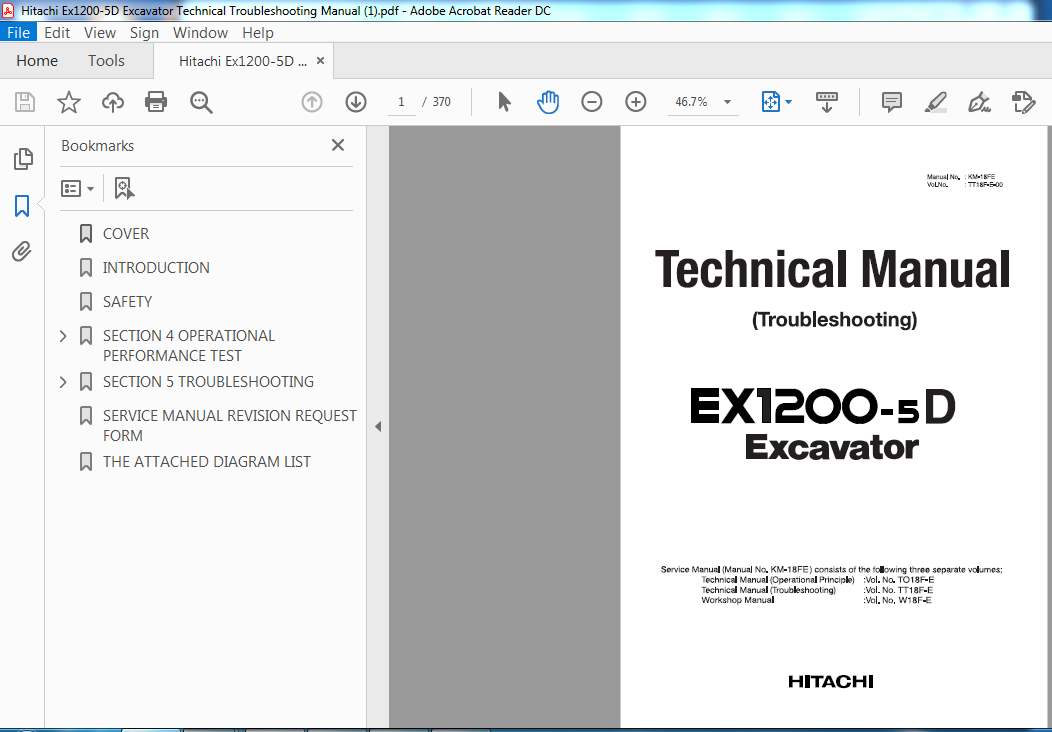Zoom out with the minus icon
This screenshot has height=732, width=1052.
pyautogui.click(x=592, y=102)
